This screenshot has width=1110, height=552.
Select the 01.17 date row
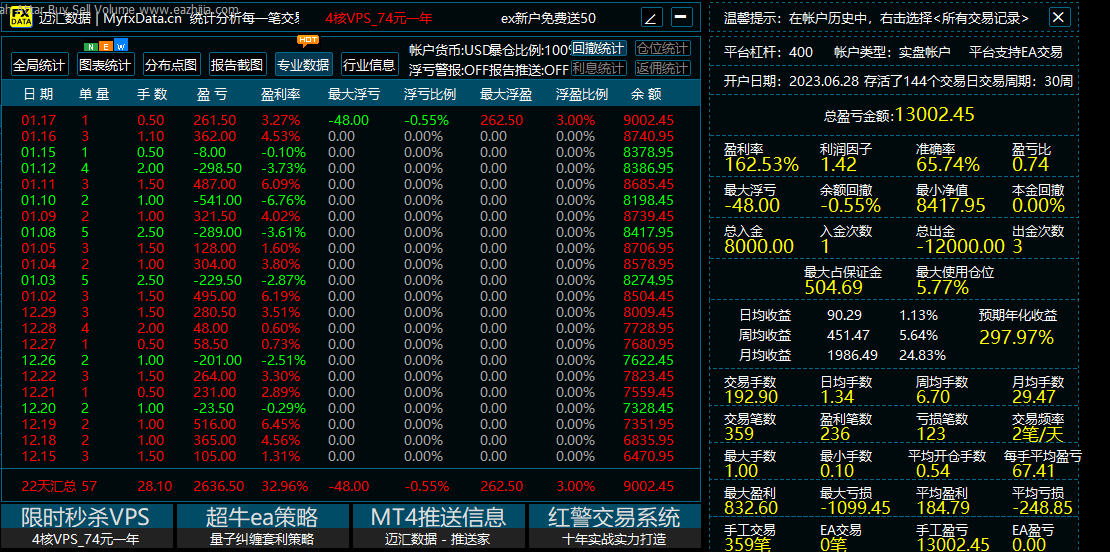tap(38, 120)
